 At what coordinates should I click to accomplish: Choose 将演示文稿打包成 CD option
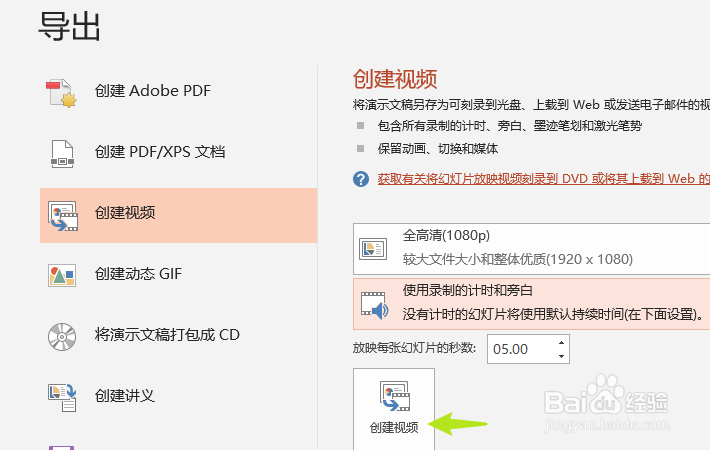(178, 335)
